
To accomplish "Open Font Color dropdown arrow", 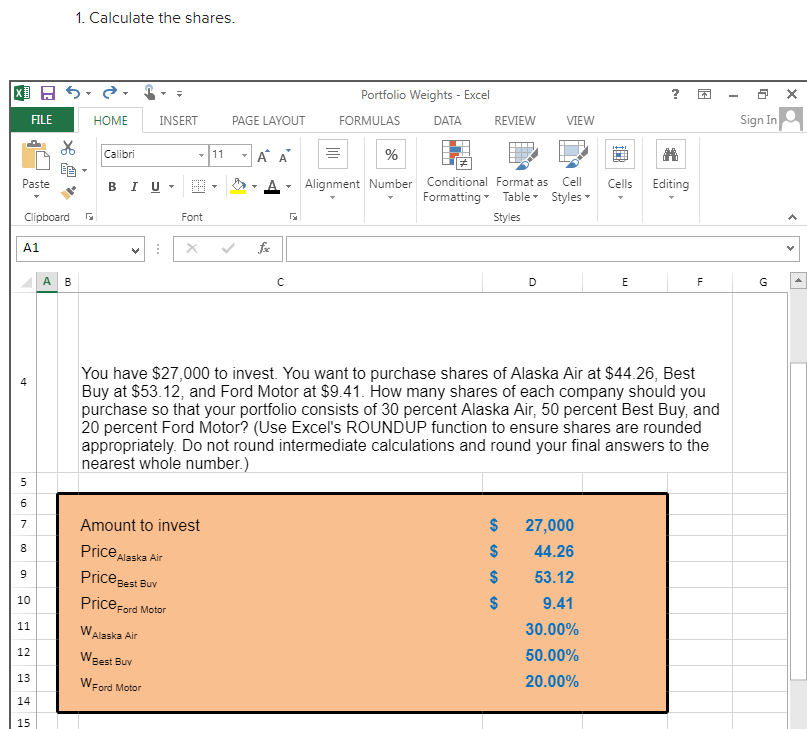I will (x=288, y=186).
